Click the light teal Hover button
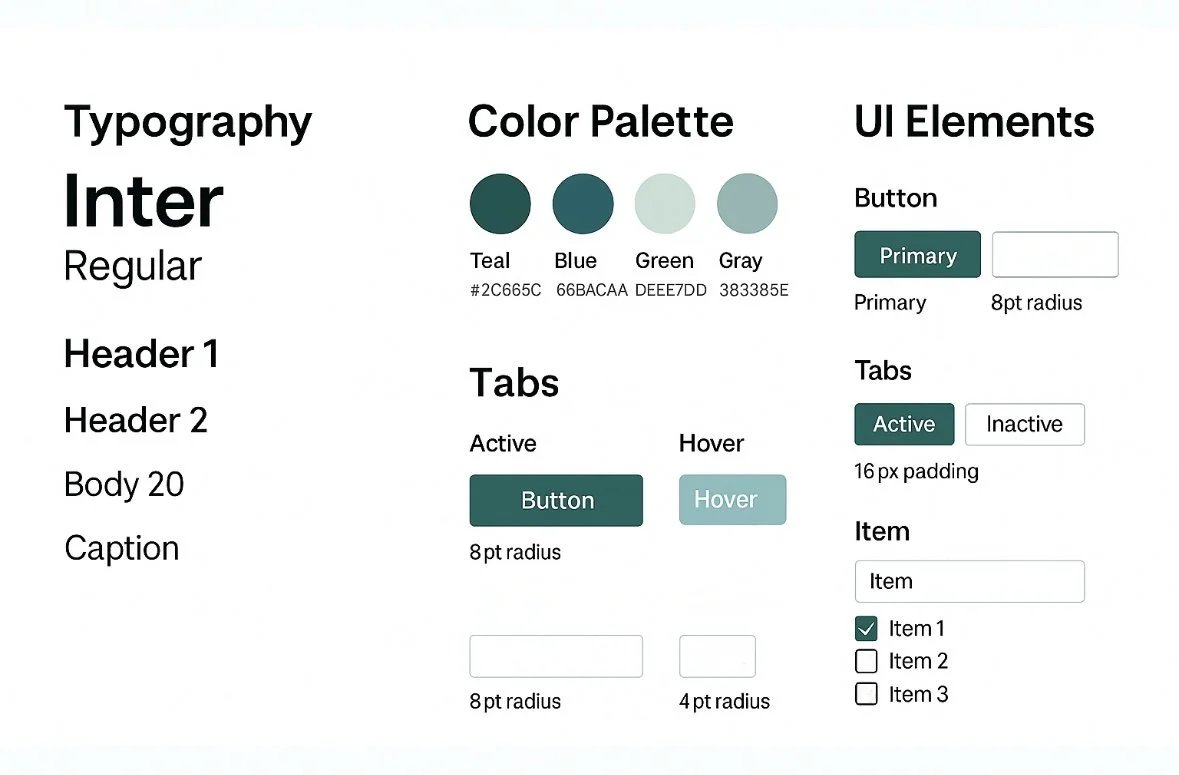This screenshot has height=775, width=1179. 732,500
